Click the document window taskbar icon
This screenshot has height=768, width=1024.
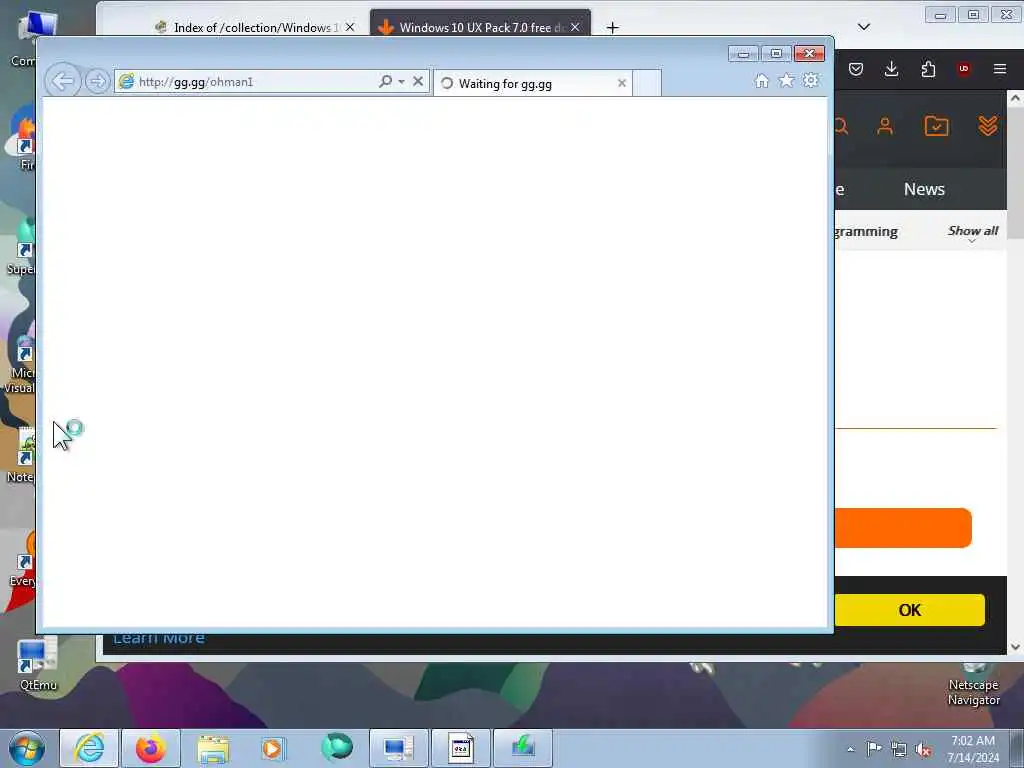pos(460,748)
